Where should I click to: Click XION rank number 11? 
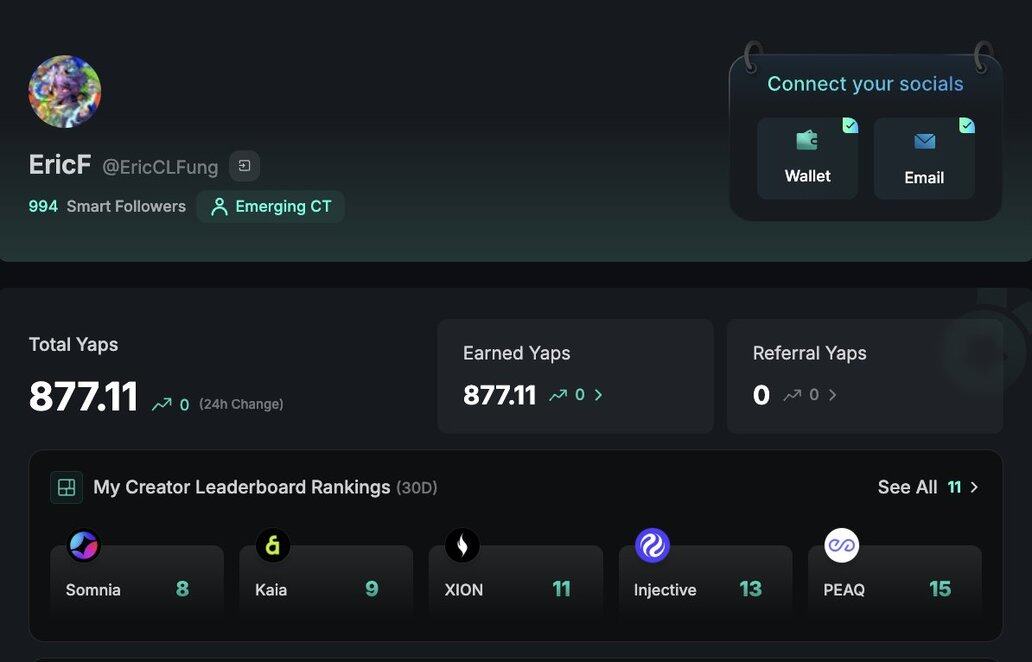[x=561, y=589]
